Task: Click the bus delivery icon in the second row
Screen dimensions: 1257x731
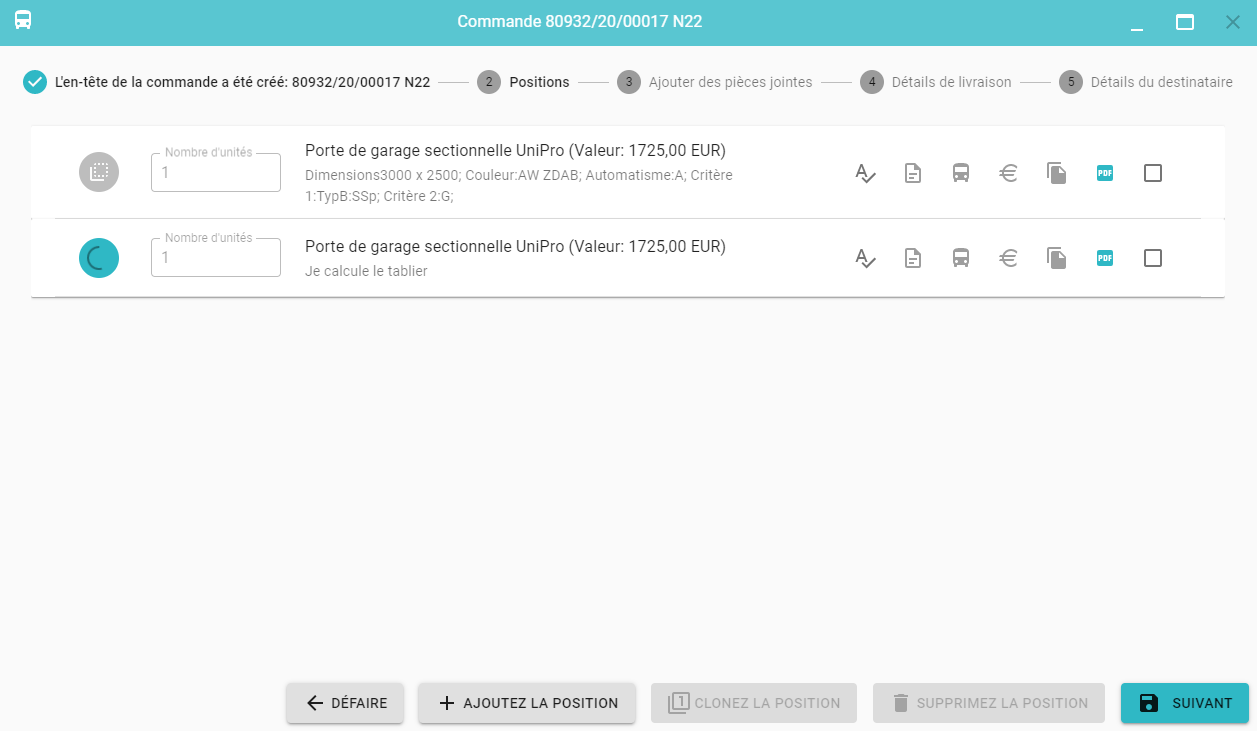Action: pos(961,258)
